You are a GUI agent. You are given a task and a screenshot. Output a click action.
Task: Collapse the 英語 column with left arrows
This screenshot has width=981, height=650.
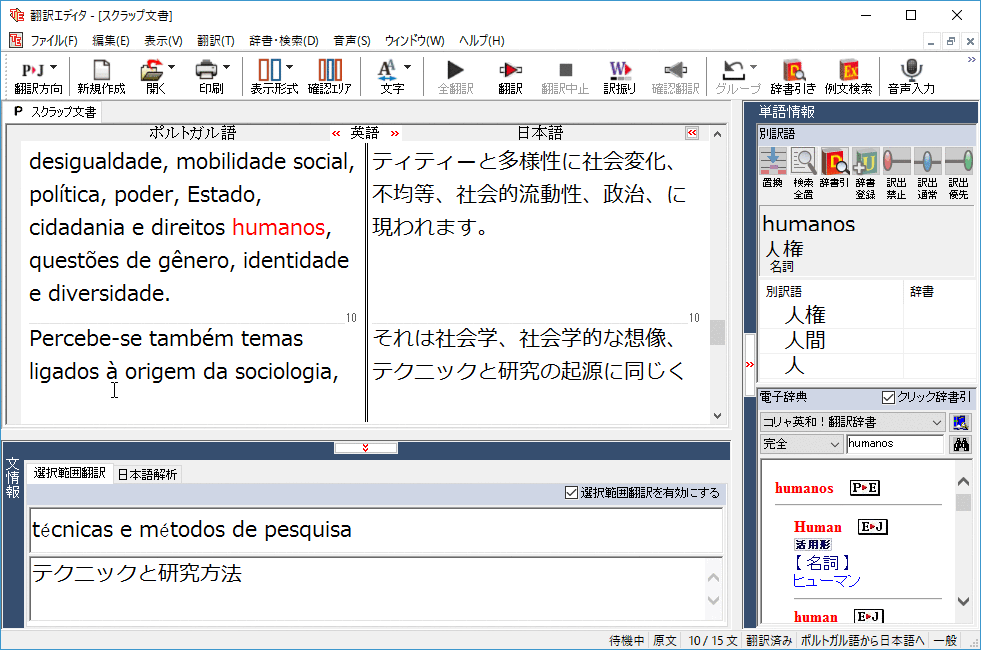[337, 133]
